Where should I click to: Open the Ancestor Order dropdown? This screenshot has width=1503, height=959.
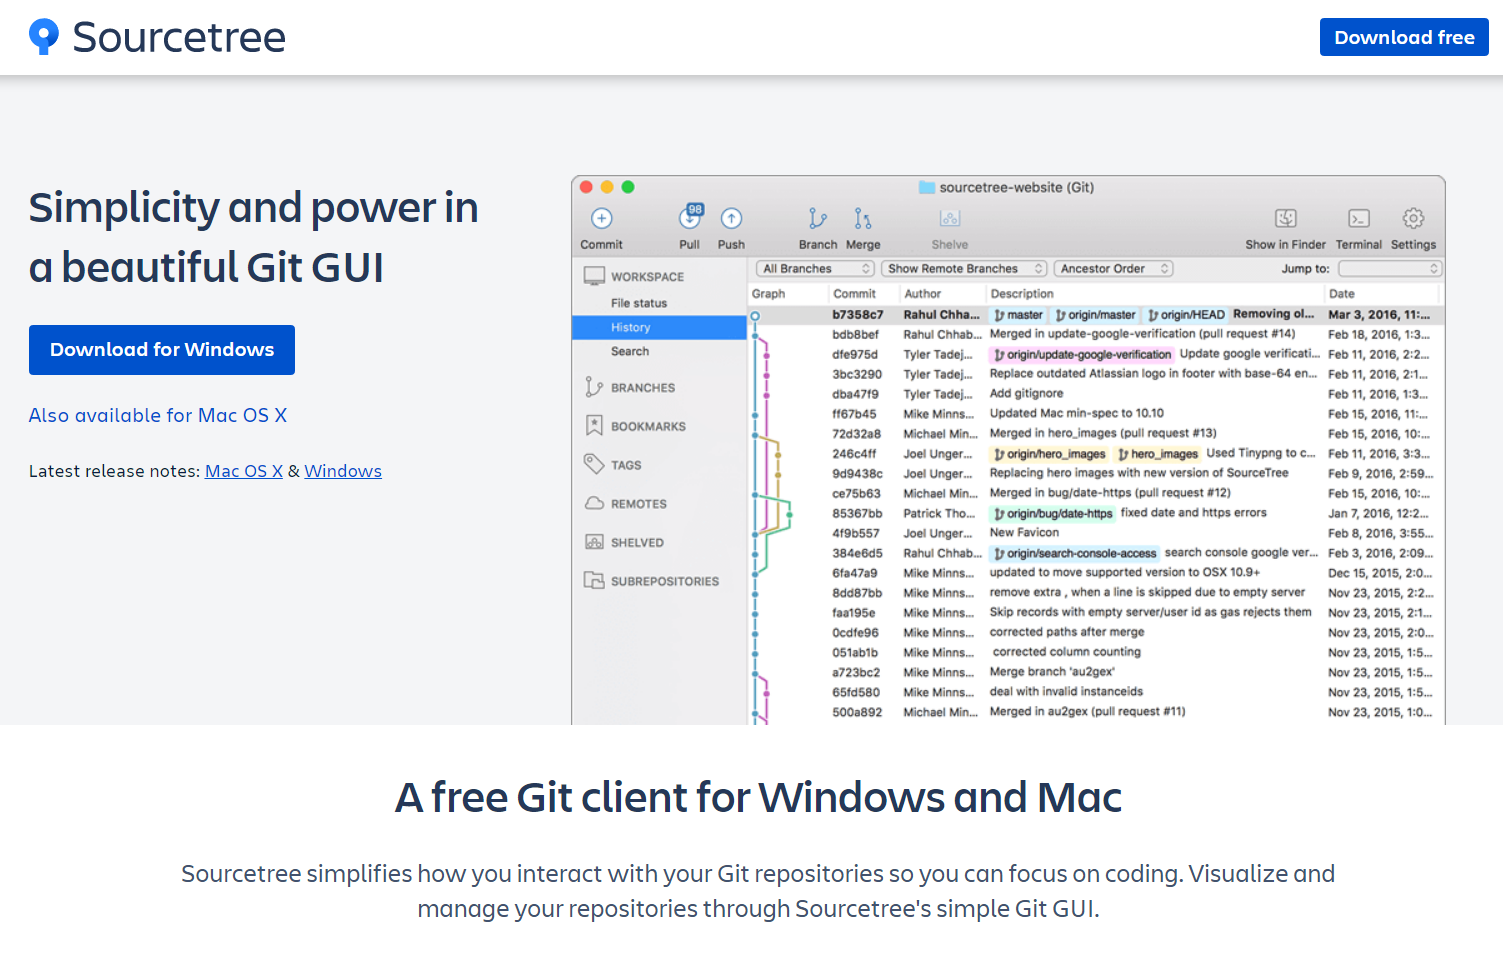(1113, 269)
